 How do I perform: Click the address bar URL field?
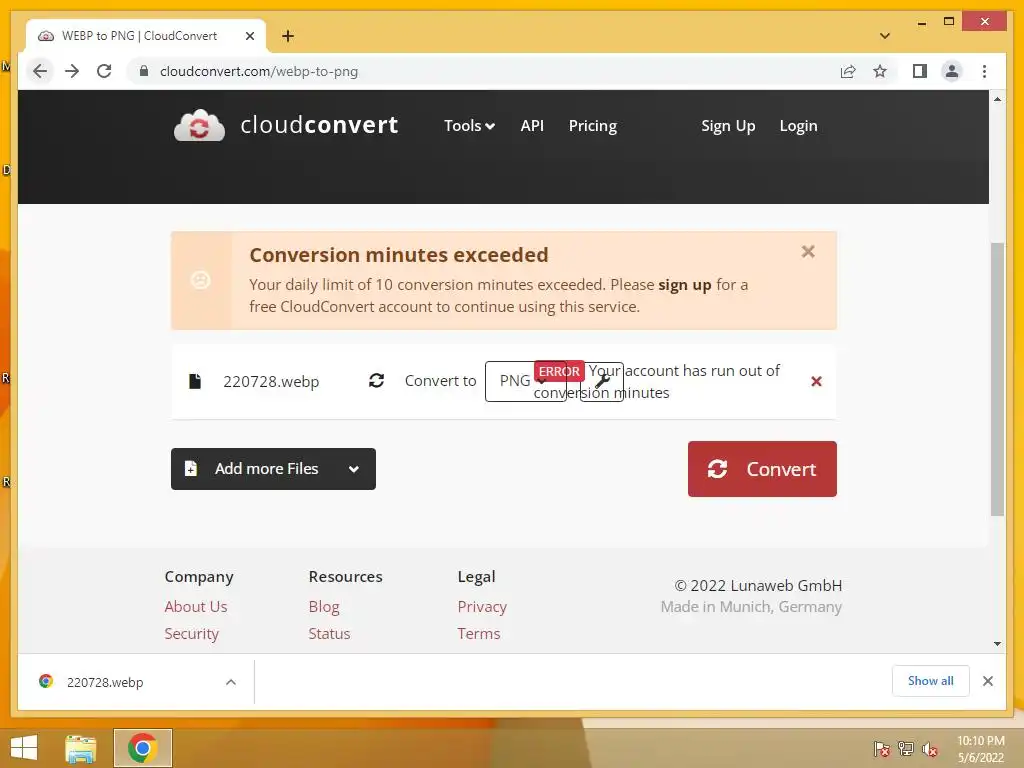tap(483, 71)
